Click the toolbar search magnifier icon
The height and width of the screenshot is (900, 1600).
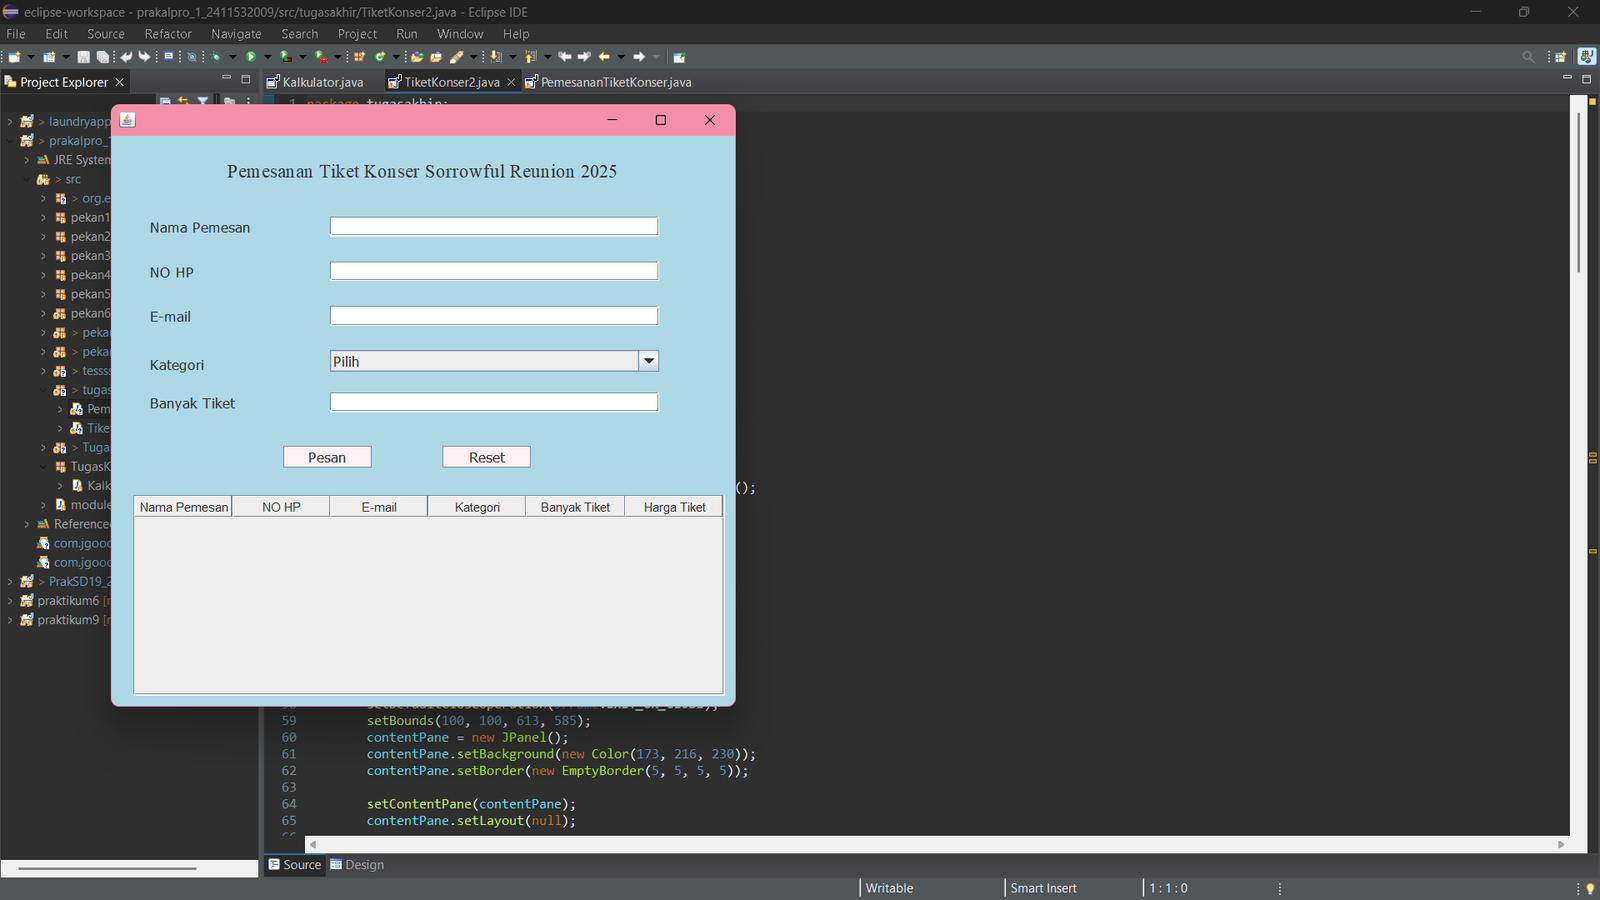click(x=1528, y=57)
